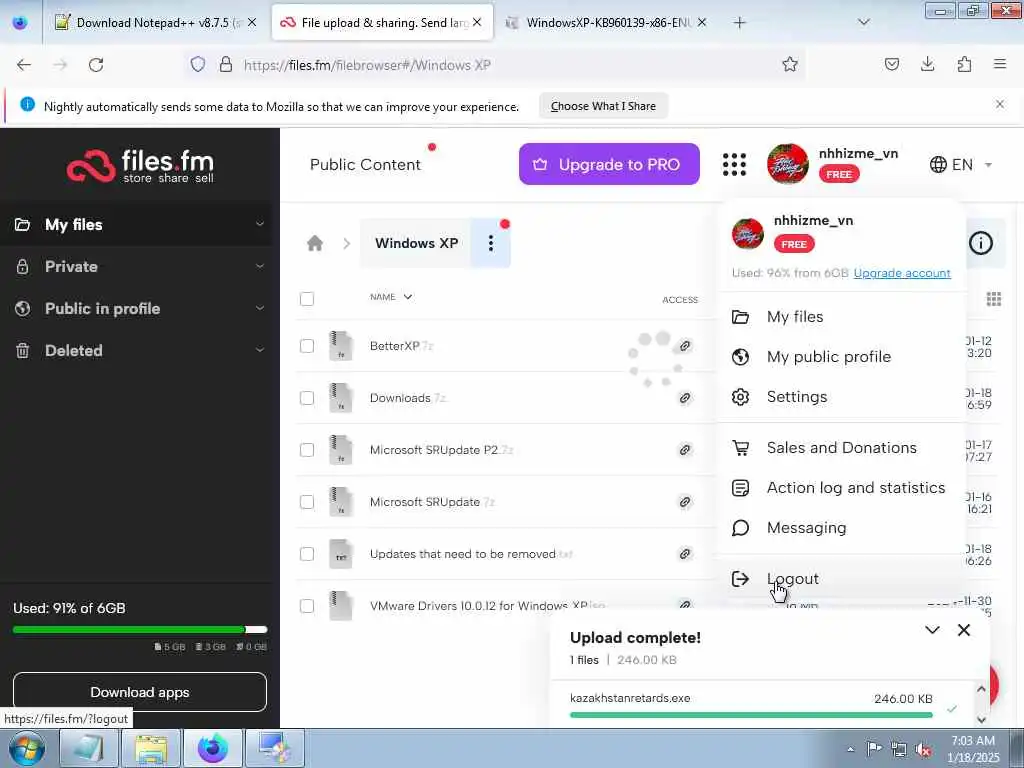The height and width of the screenshot is (768, 1024).
Task: Save to Pocket icon
Action: [891, 64]
